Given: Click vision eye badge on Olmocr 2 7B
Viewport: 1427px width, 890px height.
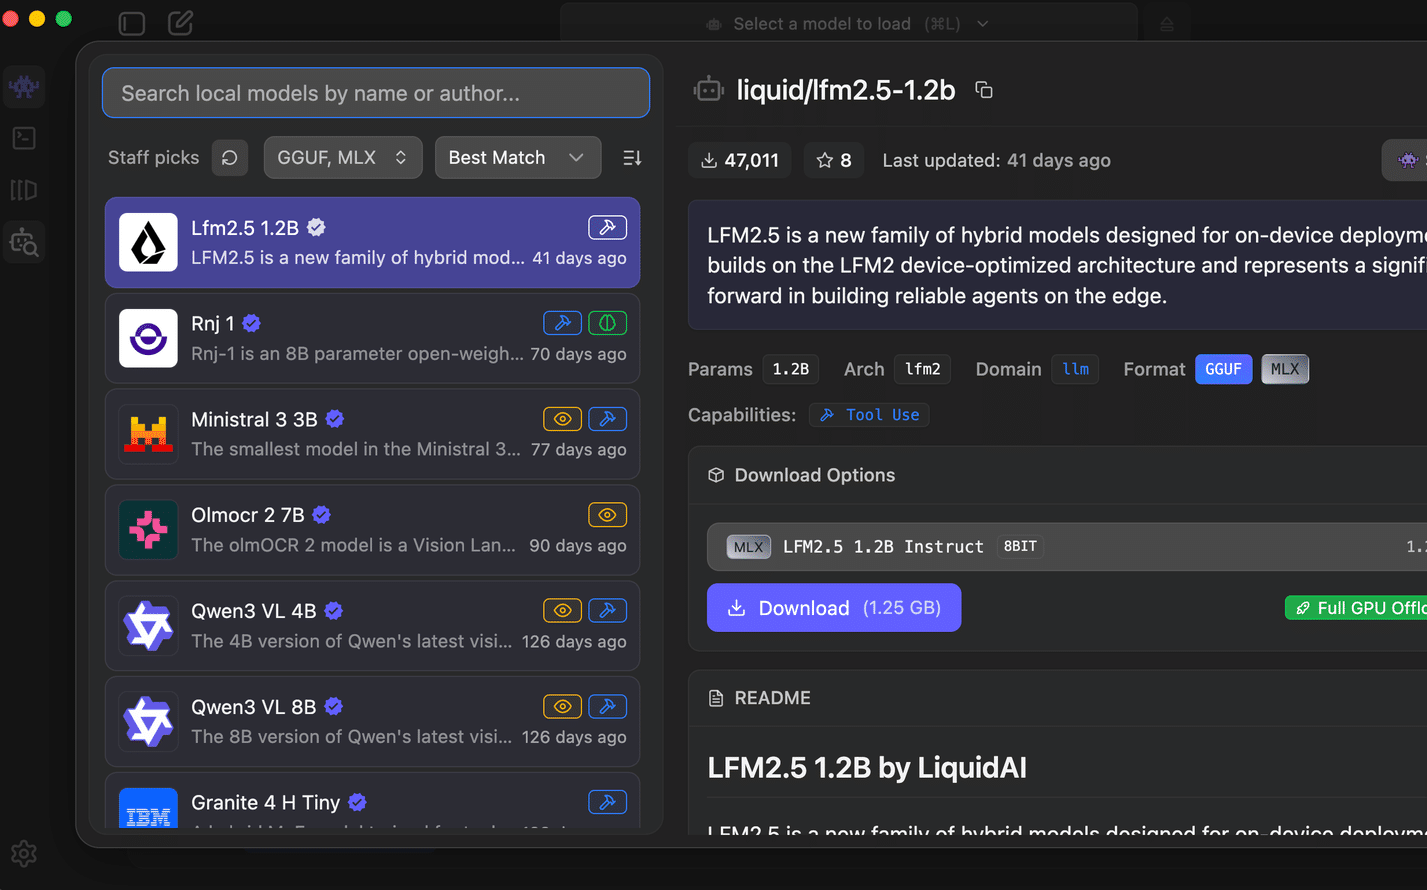Looking at the screenshot, I should pos(608,515).
